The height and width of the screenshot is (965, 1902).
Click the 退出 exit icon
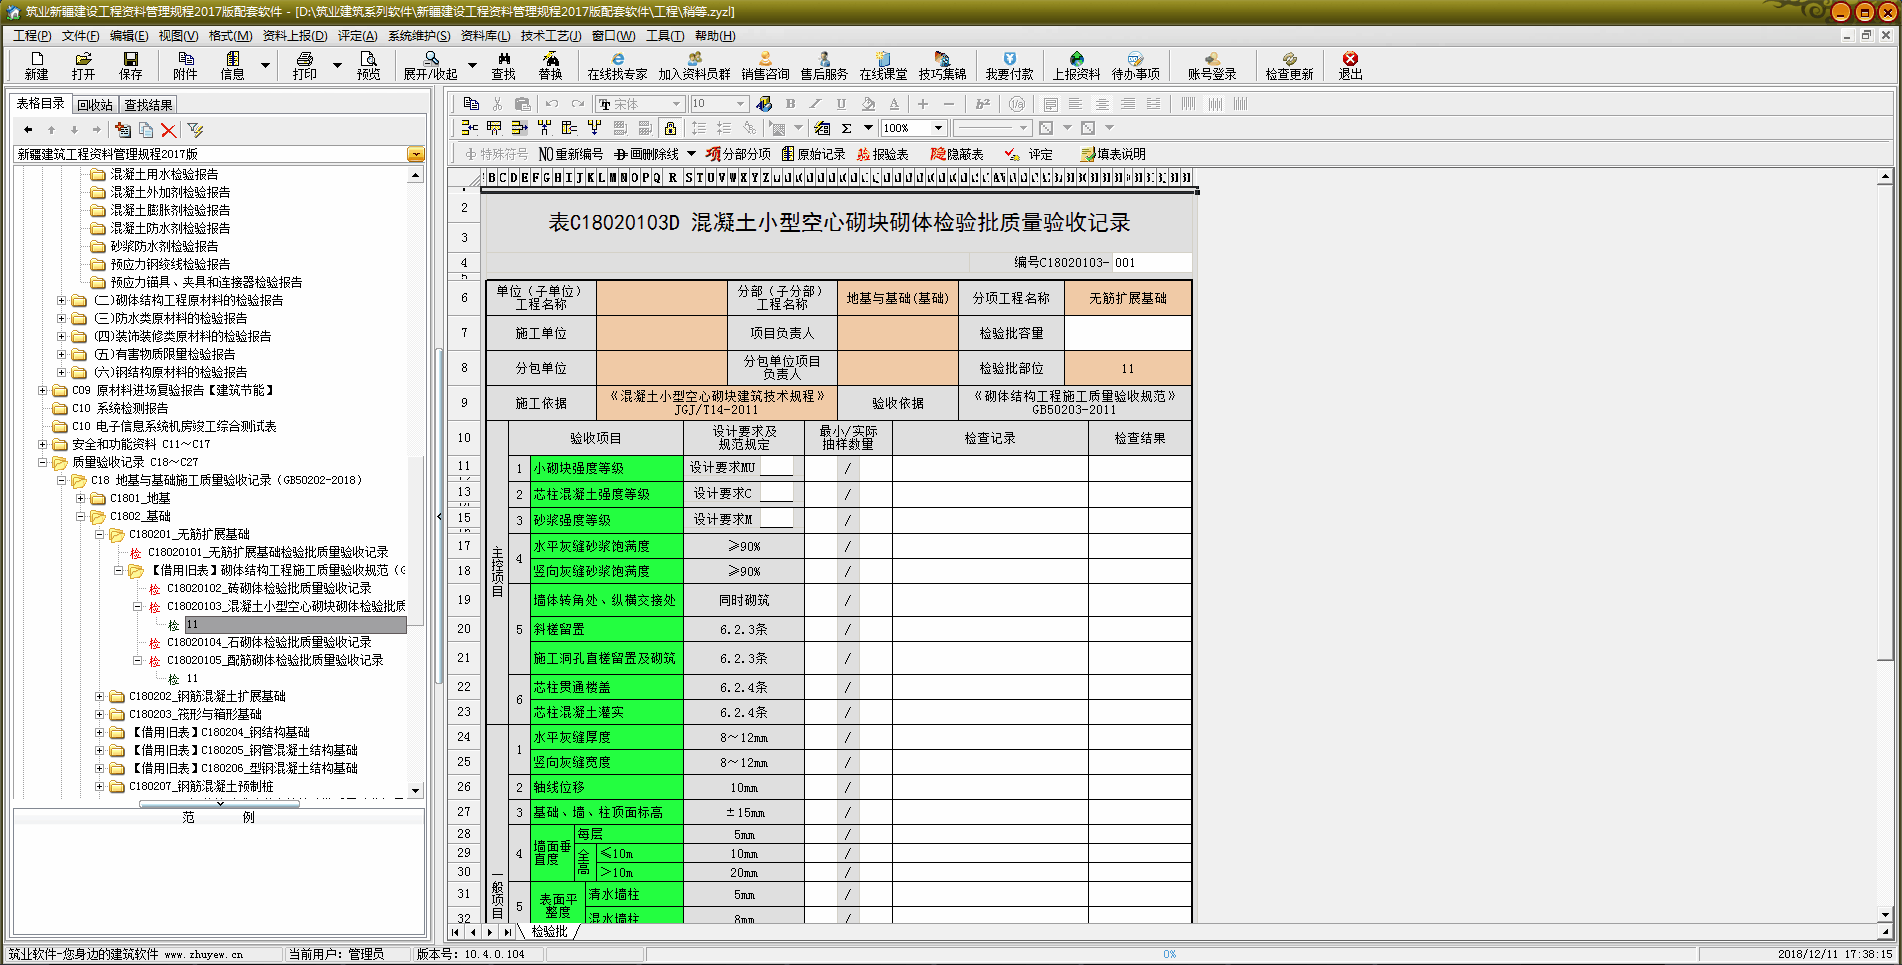1350,65
